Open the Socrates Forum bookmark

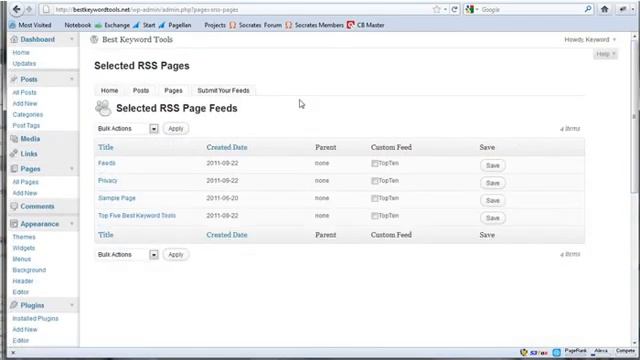[256, 25]
